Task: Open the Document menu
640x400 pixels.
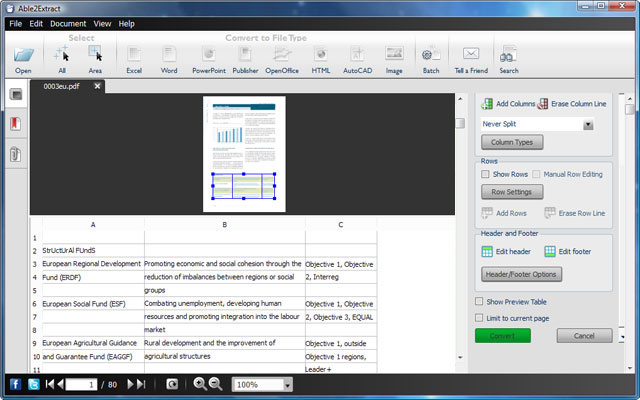Action: coord(68,24)
